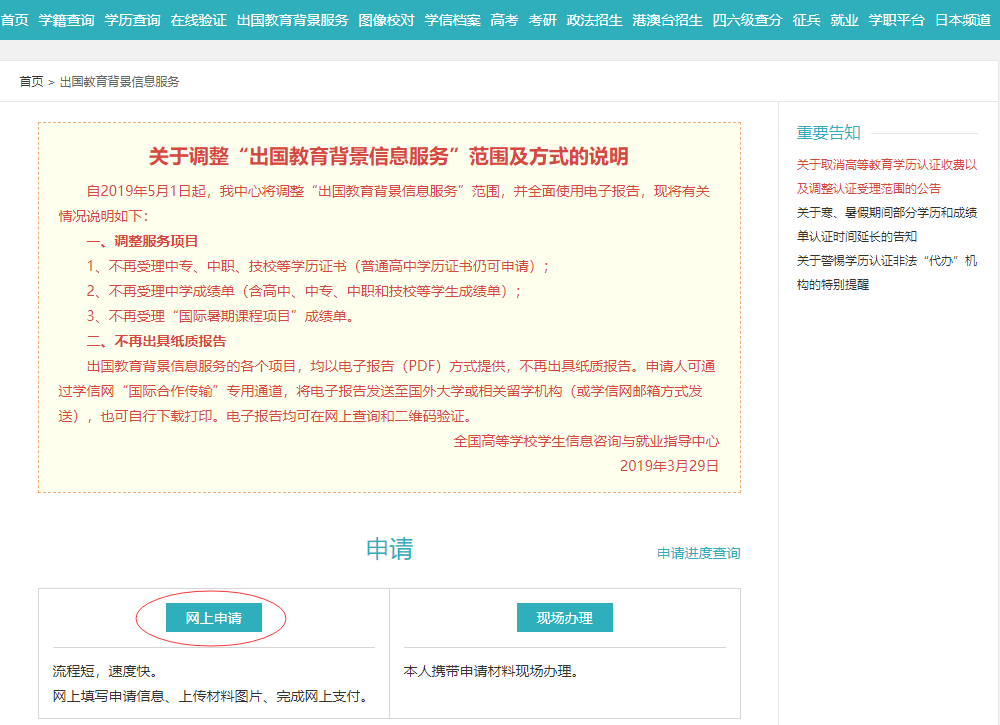Open 出国教育背景服务 nav item
This screenshot has height=725, width=1000.
pyautogui.click(x=293, y=20)
